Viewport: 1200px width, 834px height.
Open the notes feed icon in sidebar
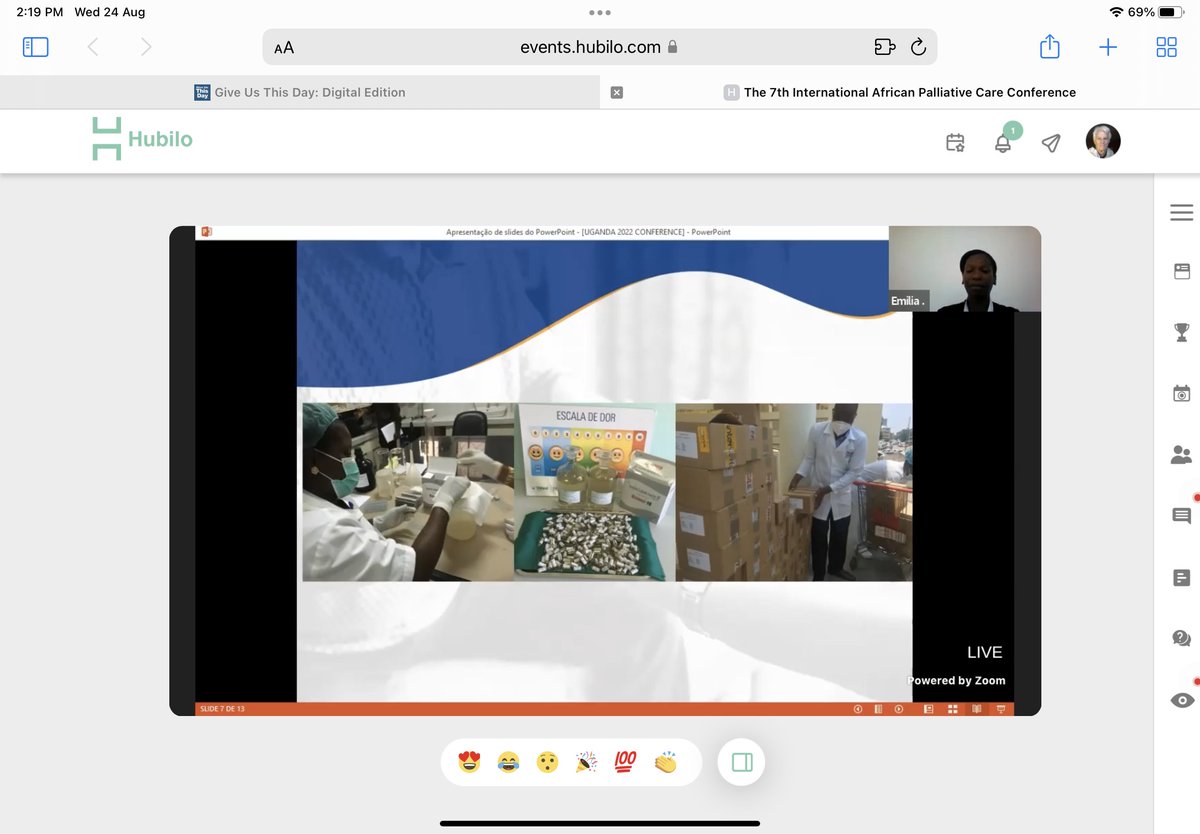(x=1181, y=577)
